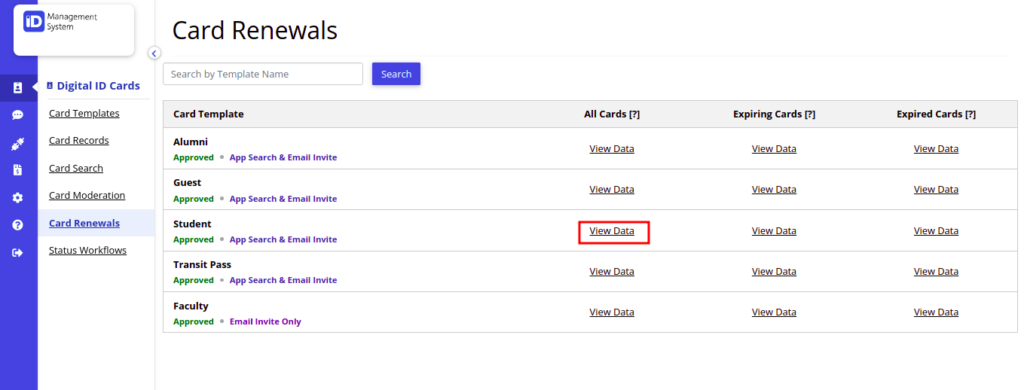Open the integrations plug icon
Image resolution: width=1024 pixels, height=390 pixels.
click(x=18, y=143)
